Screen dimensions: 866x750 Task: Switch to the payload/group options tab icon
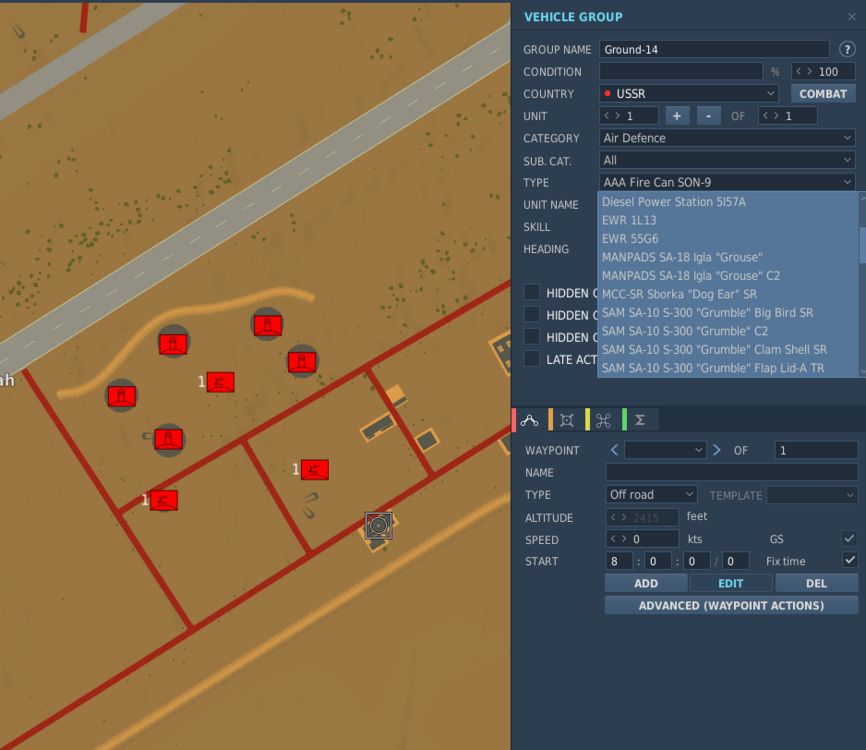(603, 420)
